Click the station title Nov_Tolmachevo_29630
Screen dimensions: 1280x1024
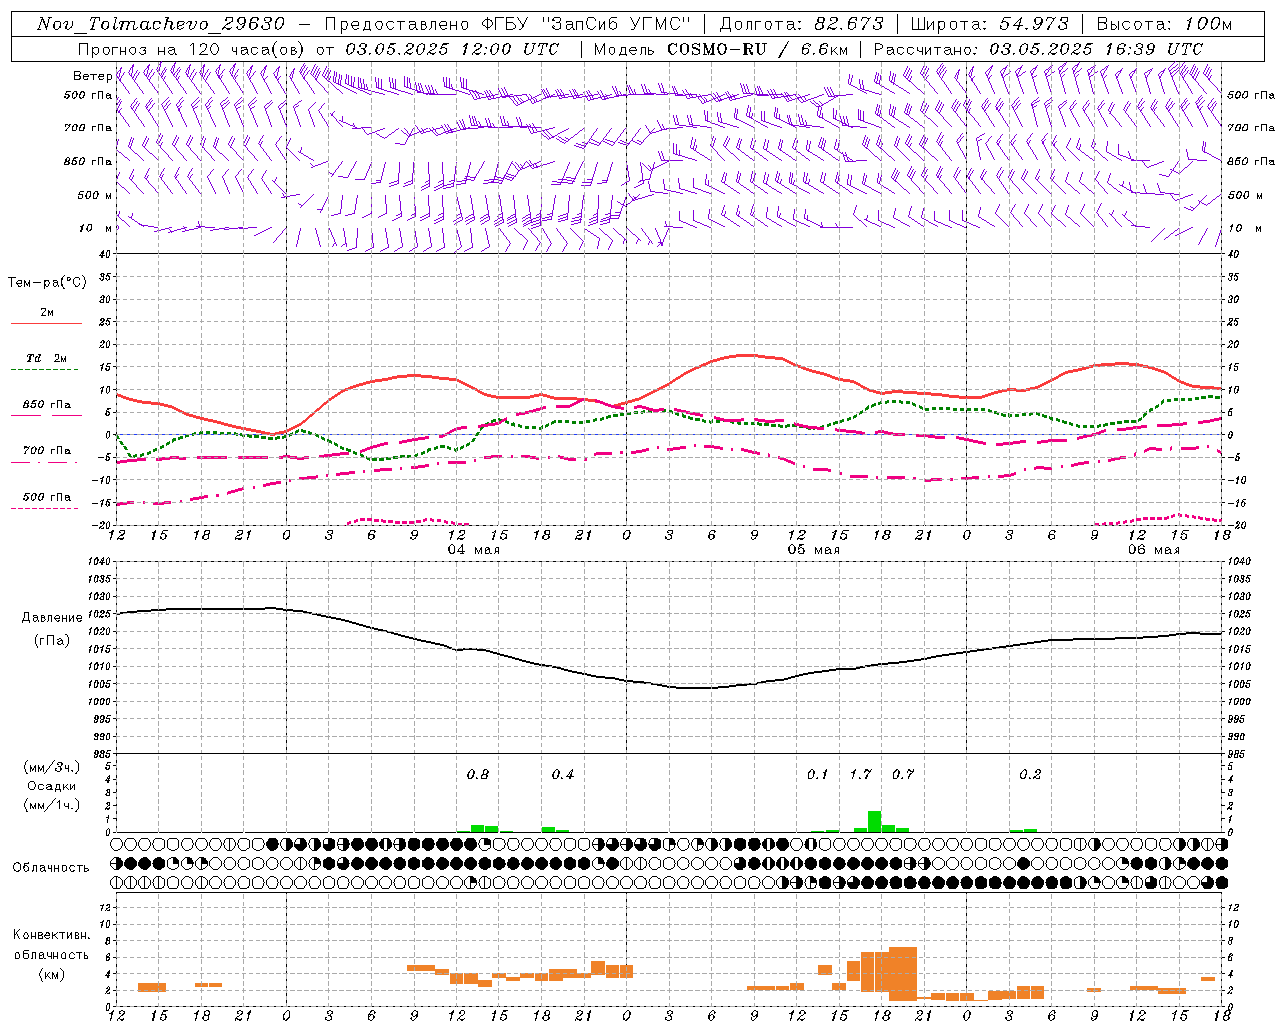coord(161,24)
